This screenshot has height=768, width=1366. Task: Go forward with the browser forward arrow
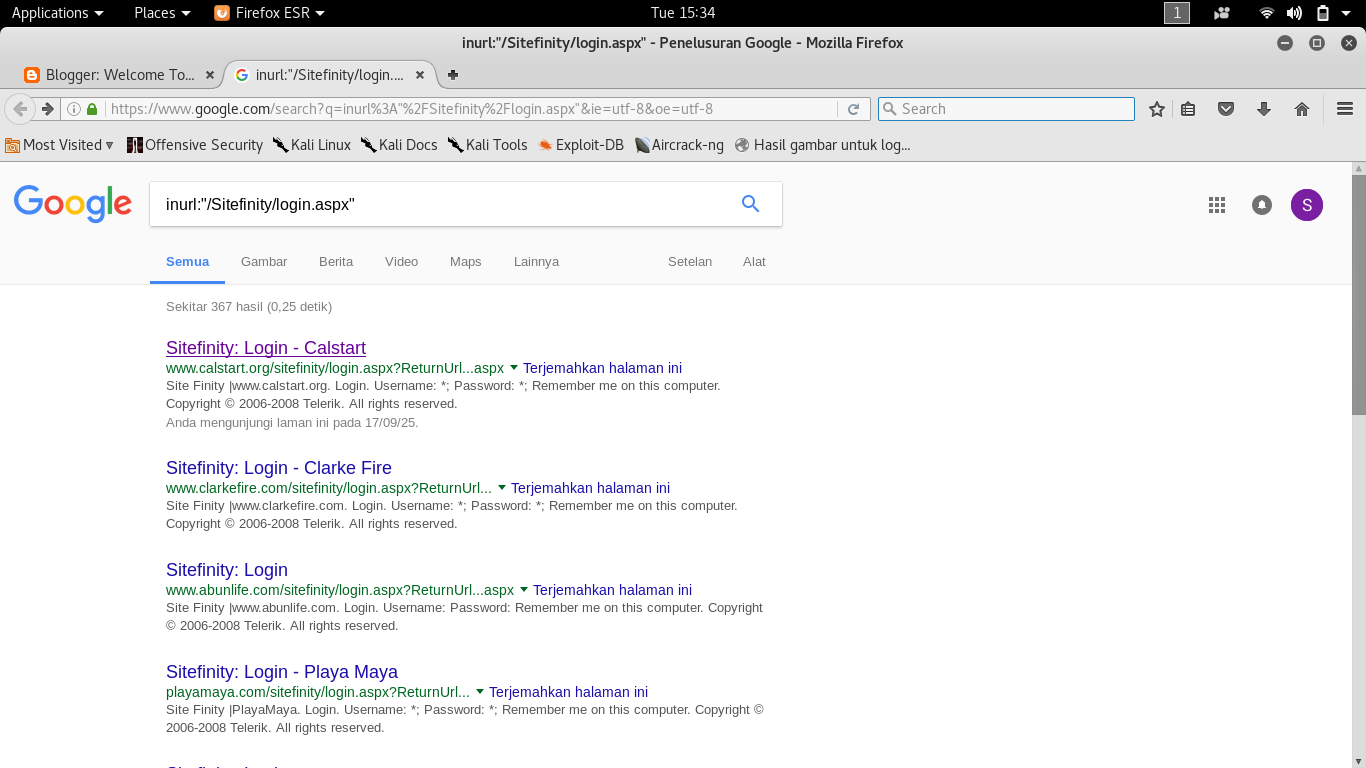[47, 109]
